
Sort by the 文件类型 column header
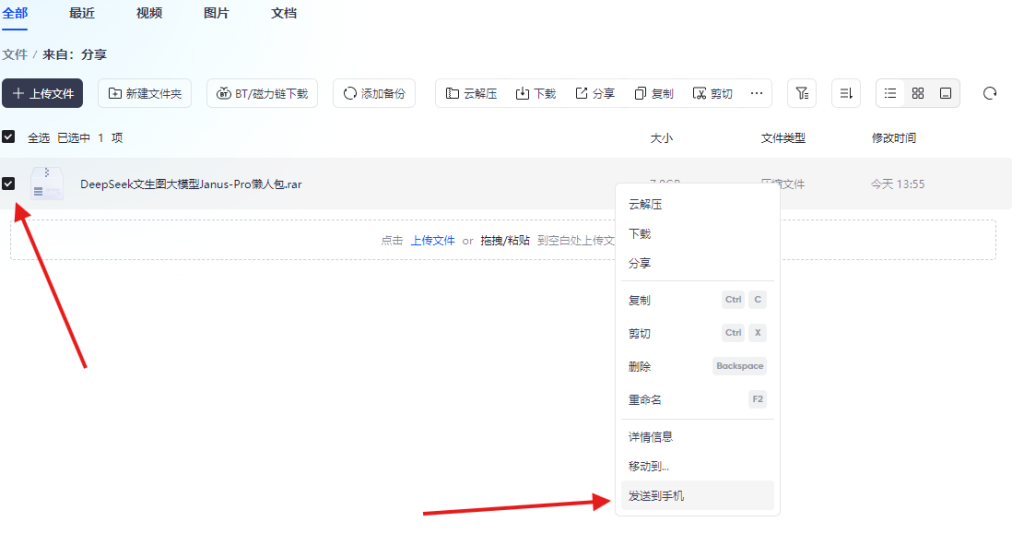(x=783, y=138)
